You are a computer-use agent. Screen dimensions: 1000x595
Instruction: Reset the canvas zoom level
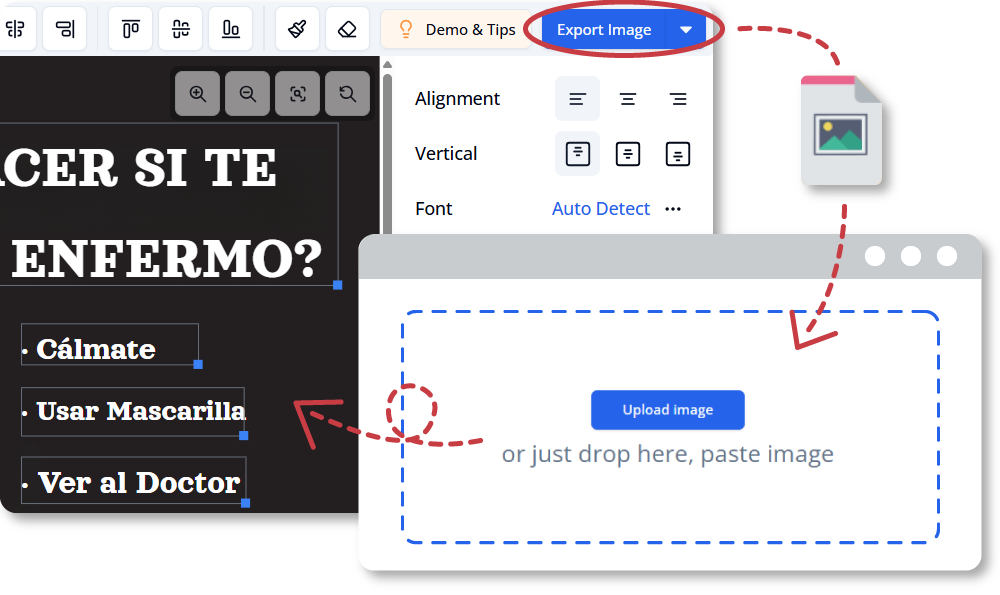pos(347,94)
